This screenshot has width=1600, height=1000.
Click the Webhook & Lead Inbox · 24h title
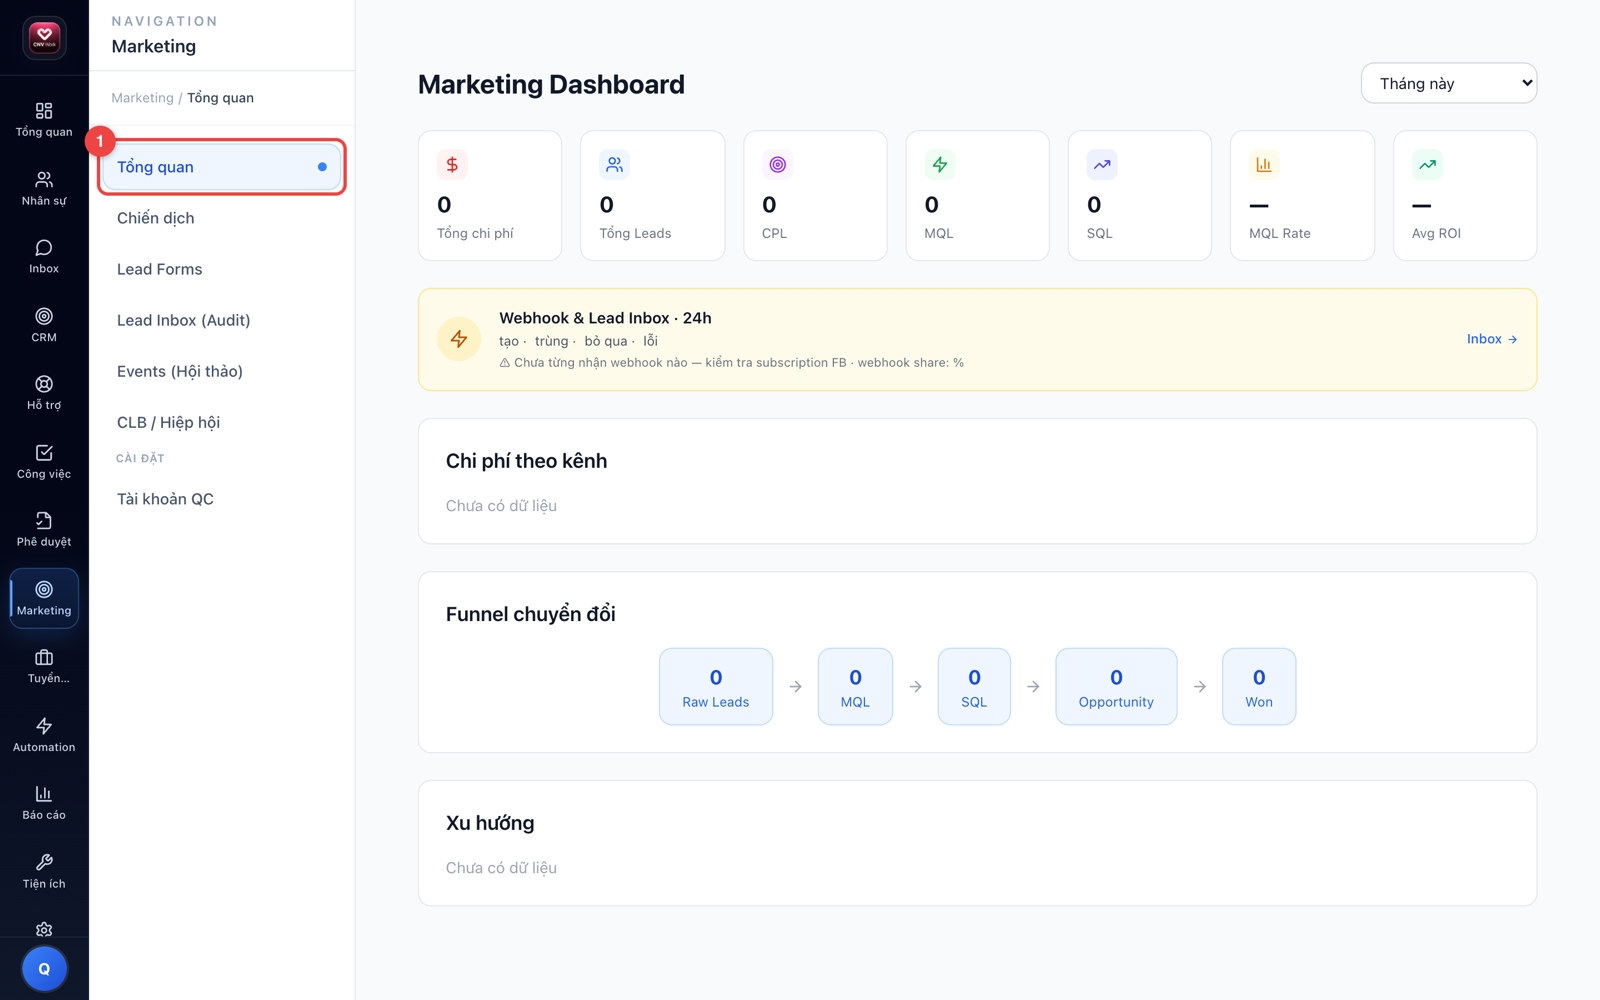click(605, 318)
